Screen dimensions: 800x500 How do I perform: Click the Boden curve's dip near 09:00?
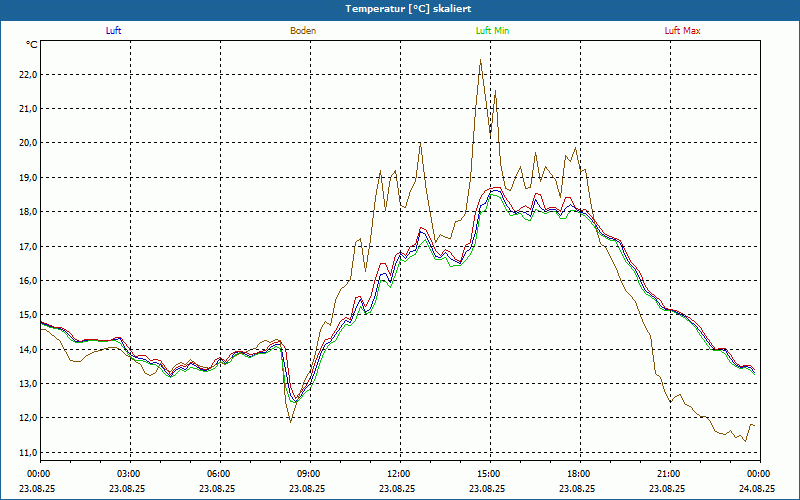291,421
